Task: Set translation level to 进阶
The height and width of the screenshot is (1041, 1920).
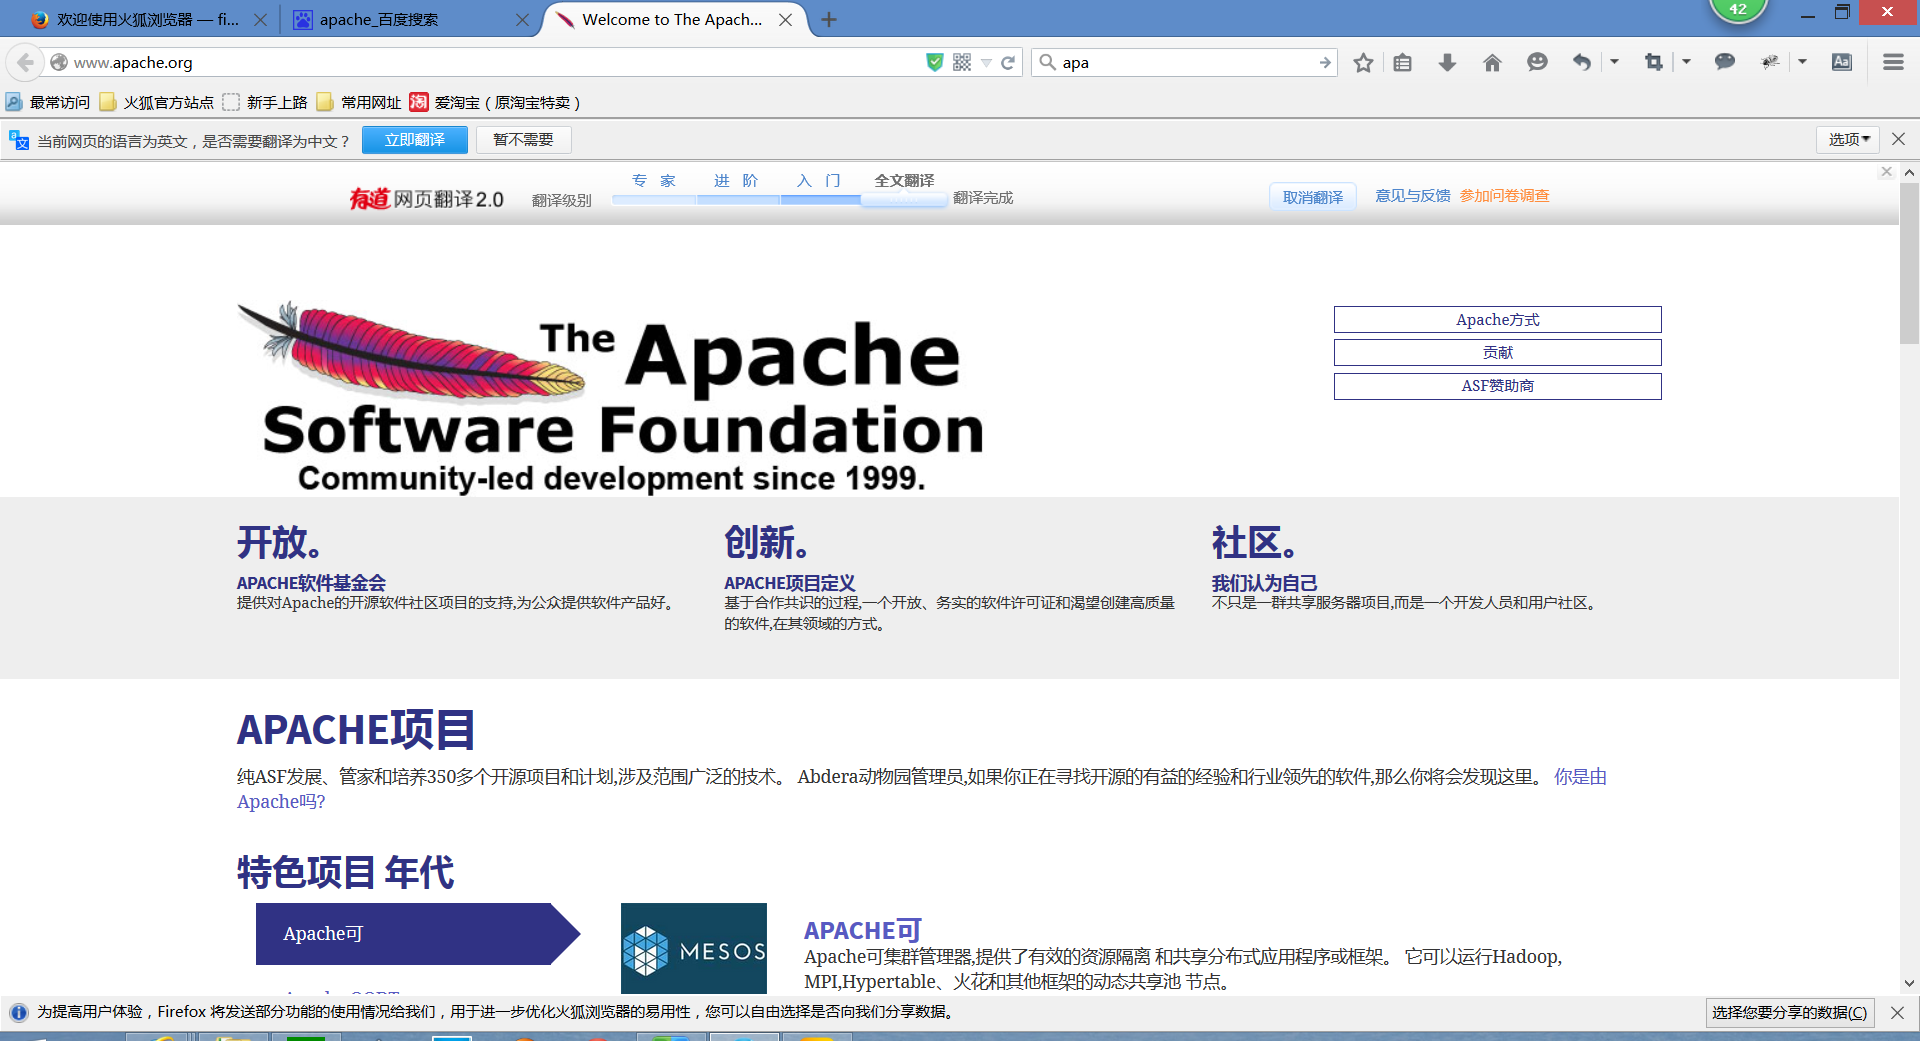Action: click(736, 181)
